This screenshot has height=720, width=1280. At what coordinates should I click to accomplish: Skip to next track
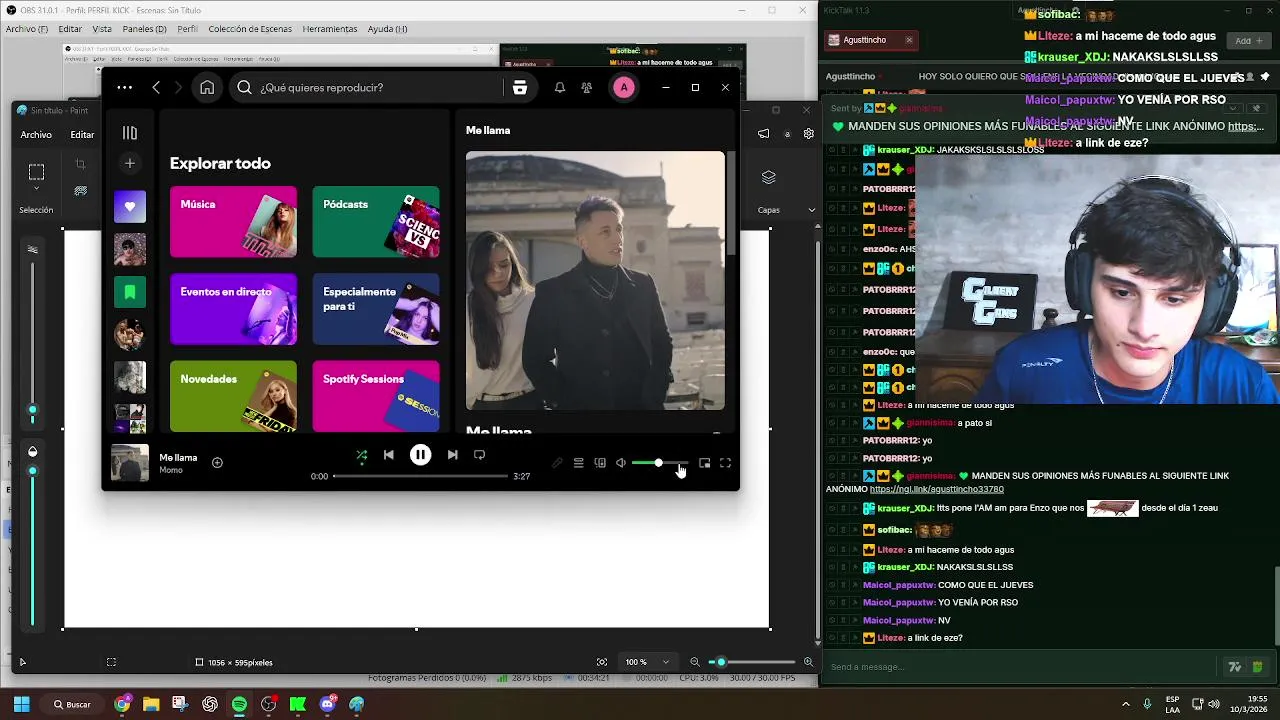coord(452,455)
